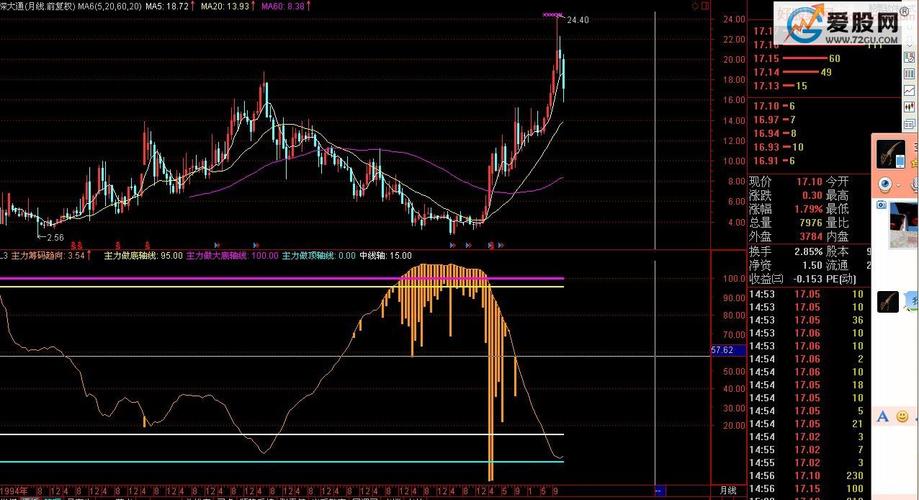
Task: Click the 涨幅 1.79% value
Action: pos(809,209)
